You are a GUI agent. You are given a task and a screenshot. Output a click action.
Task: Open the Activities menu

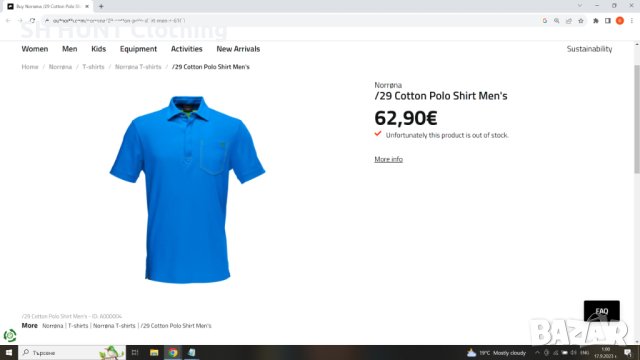(x=187, y=49)
